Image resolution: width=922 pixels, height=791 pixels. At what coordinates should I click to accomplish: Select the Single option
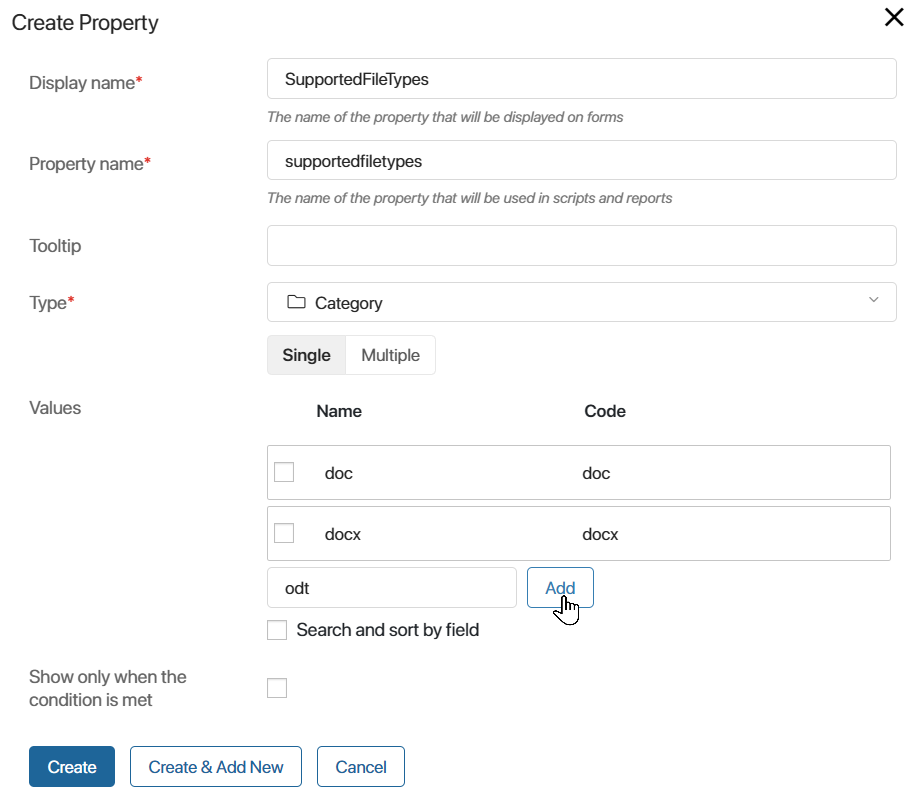click(306, 355)
